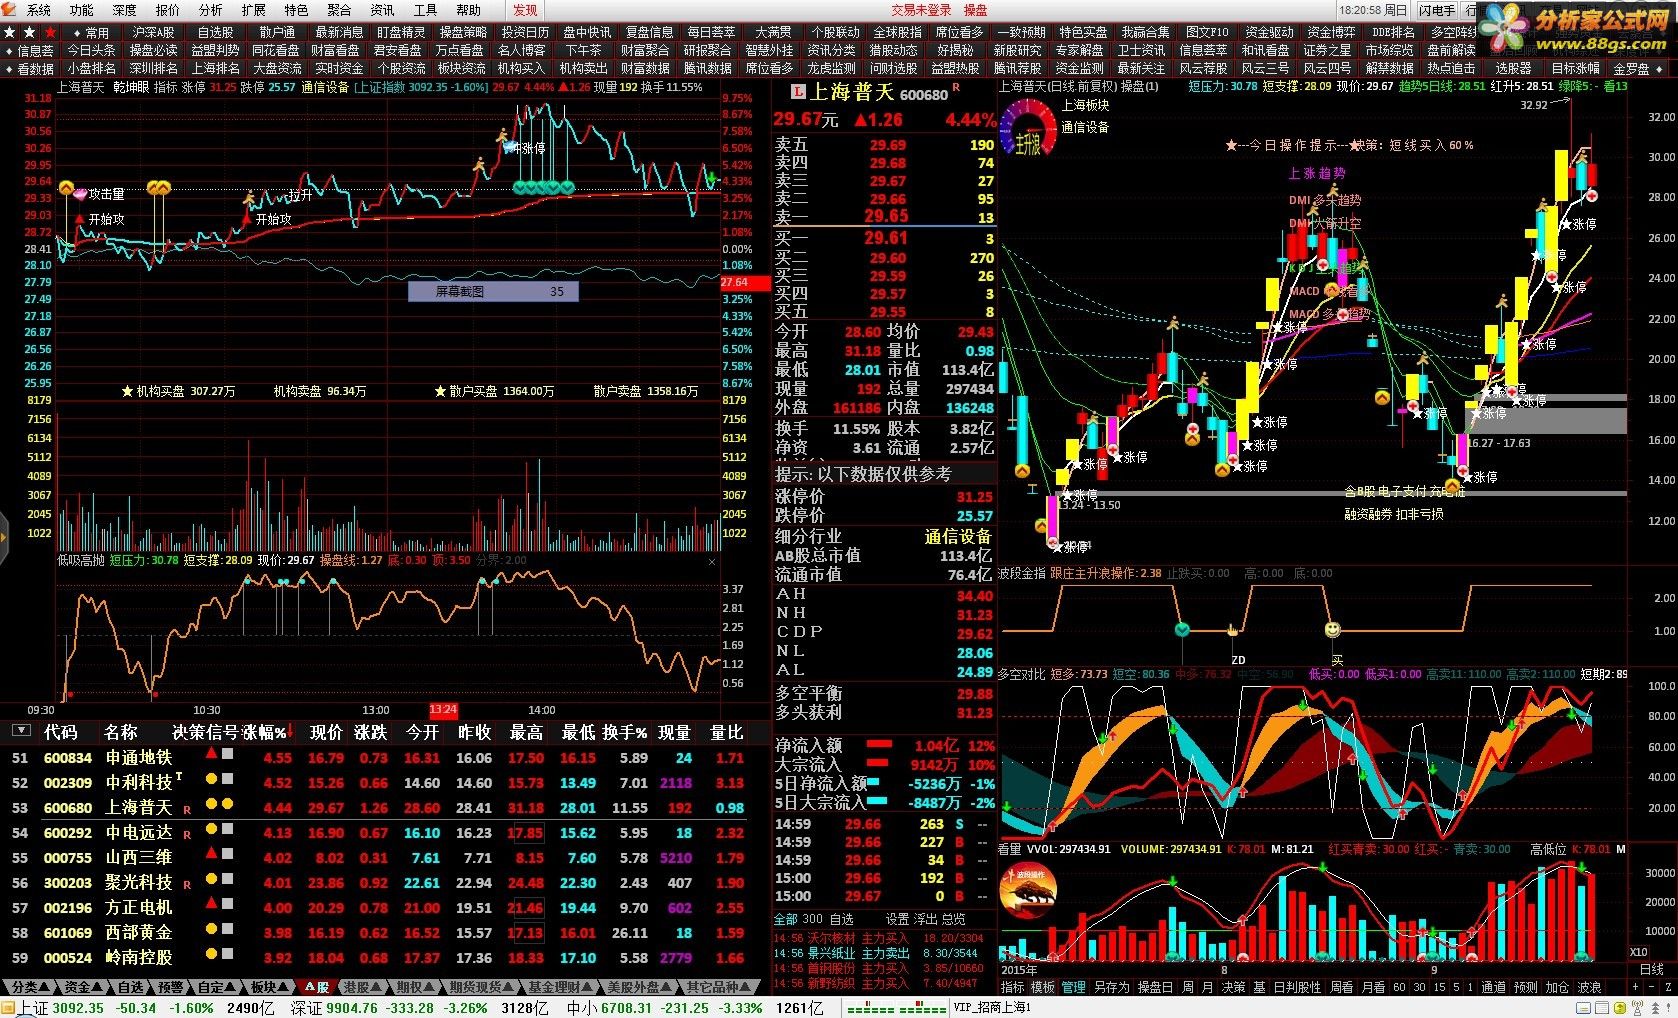Expand the 自定 bottom tab menu
The height and width of the screenshot is (1018, 1678).
pos(217,987)
